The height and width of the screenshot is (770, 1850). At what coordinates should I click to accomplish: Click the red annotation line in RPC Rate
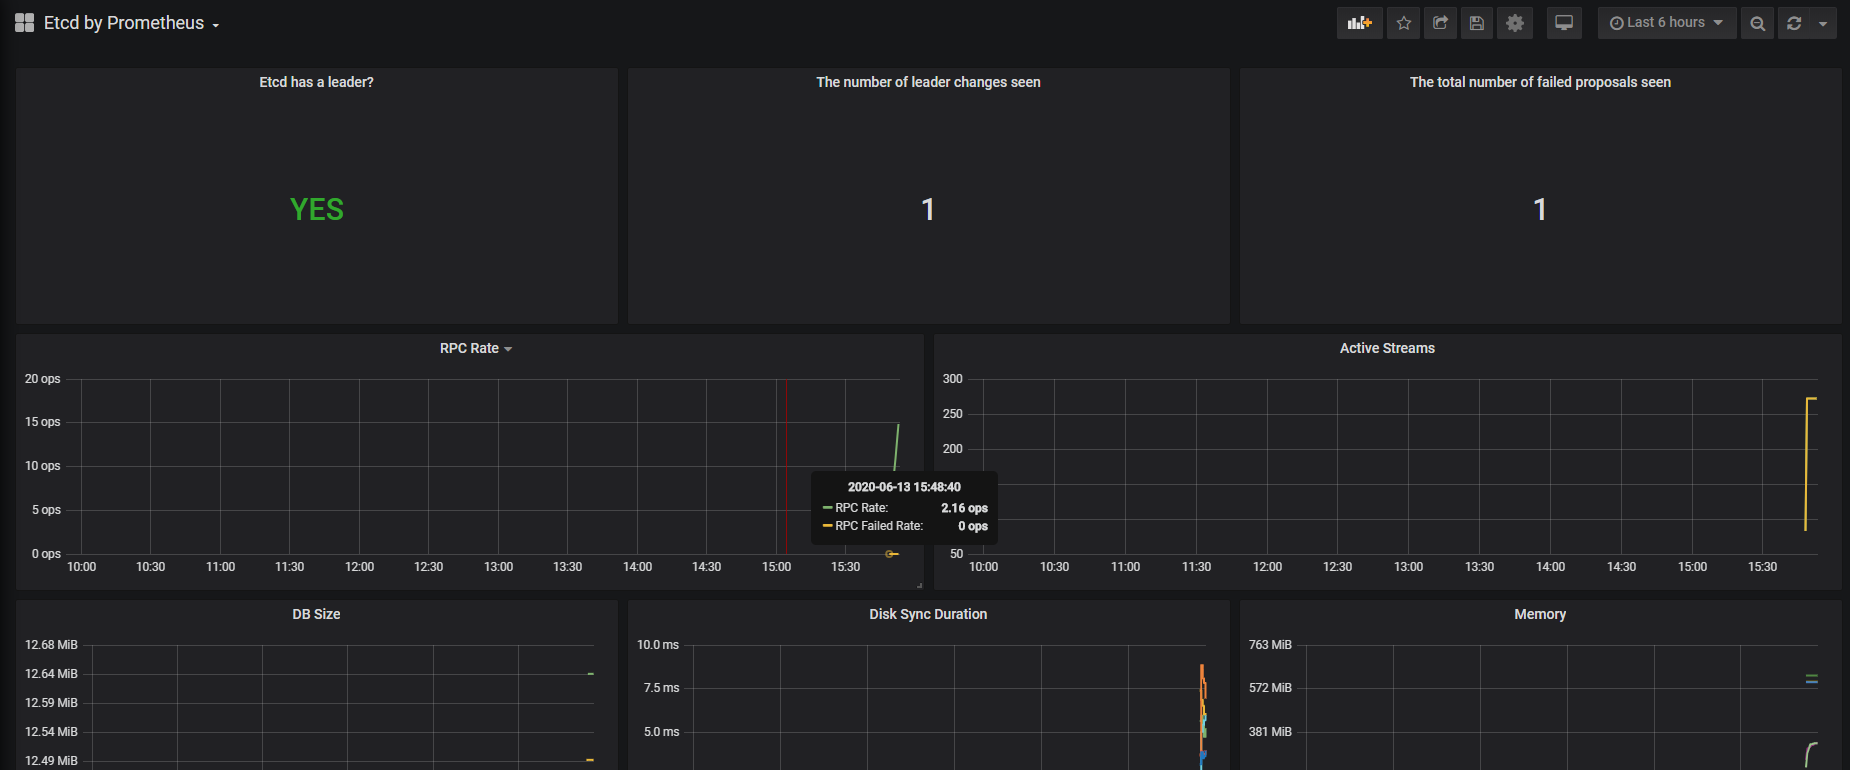[x=786, y=466]
